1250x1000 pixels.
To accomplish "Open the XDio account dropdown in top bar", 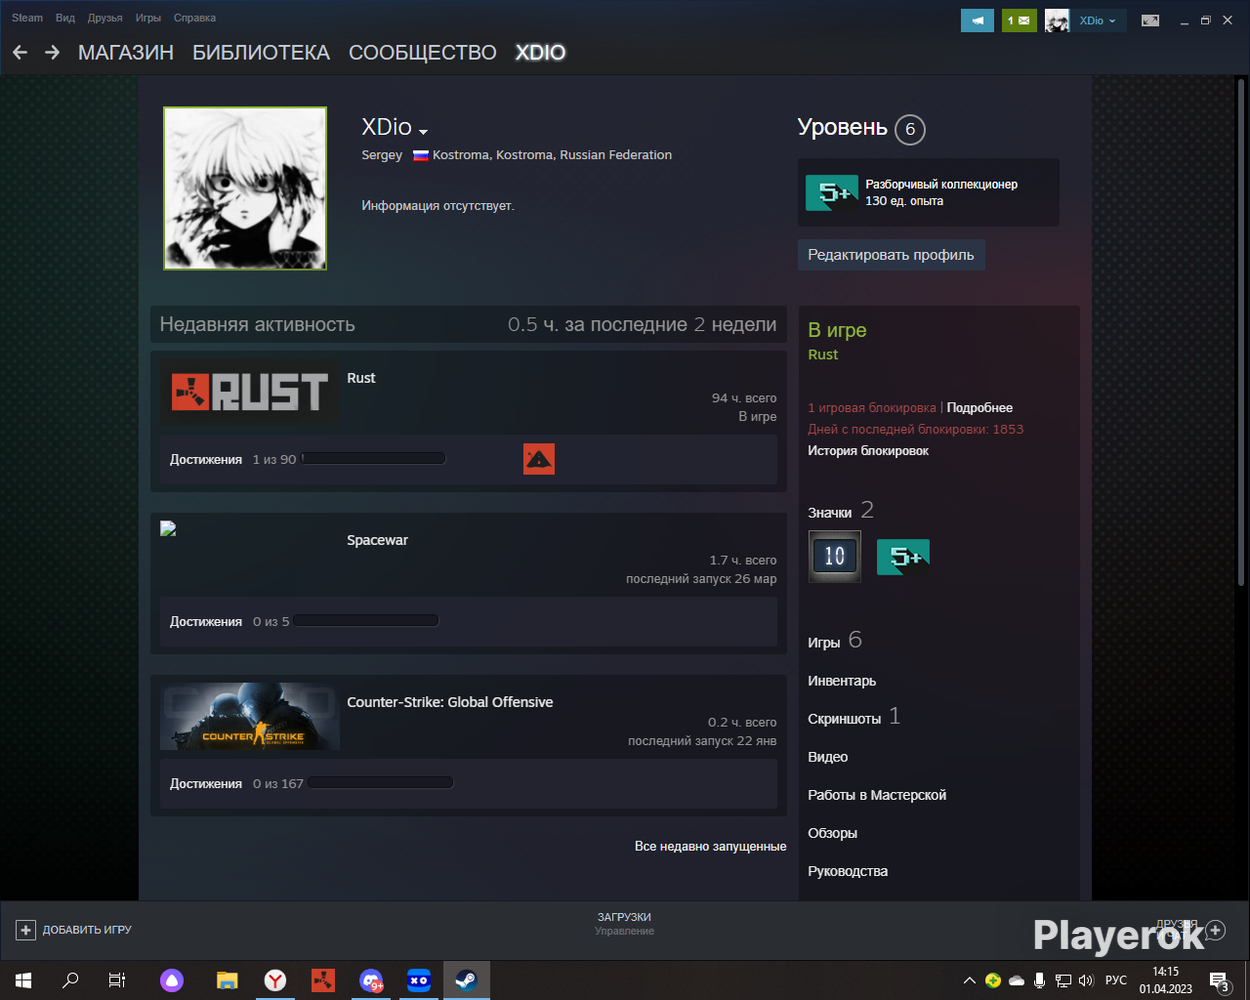I will tap(1098, 20).
